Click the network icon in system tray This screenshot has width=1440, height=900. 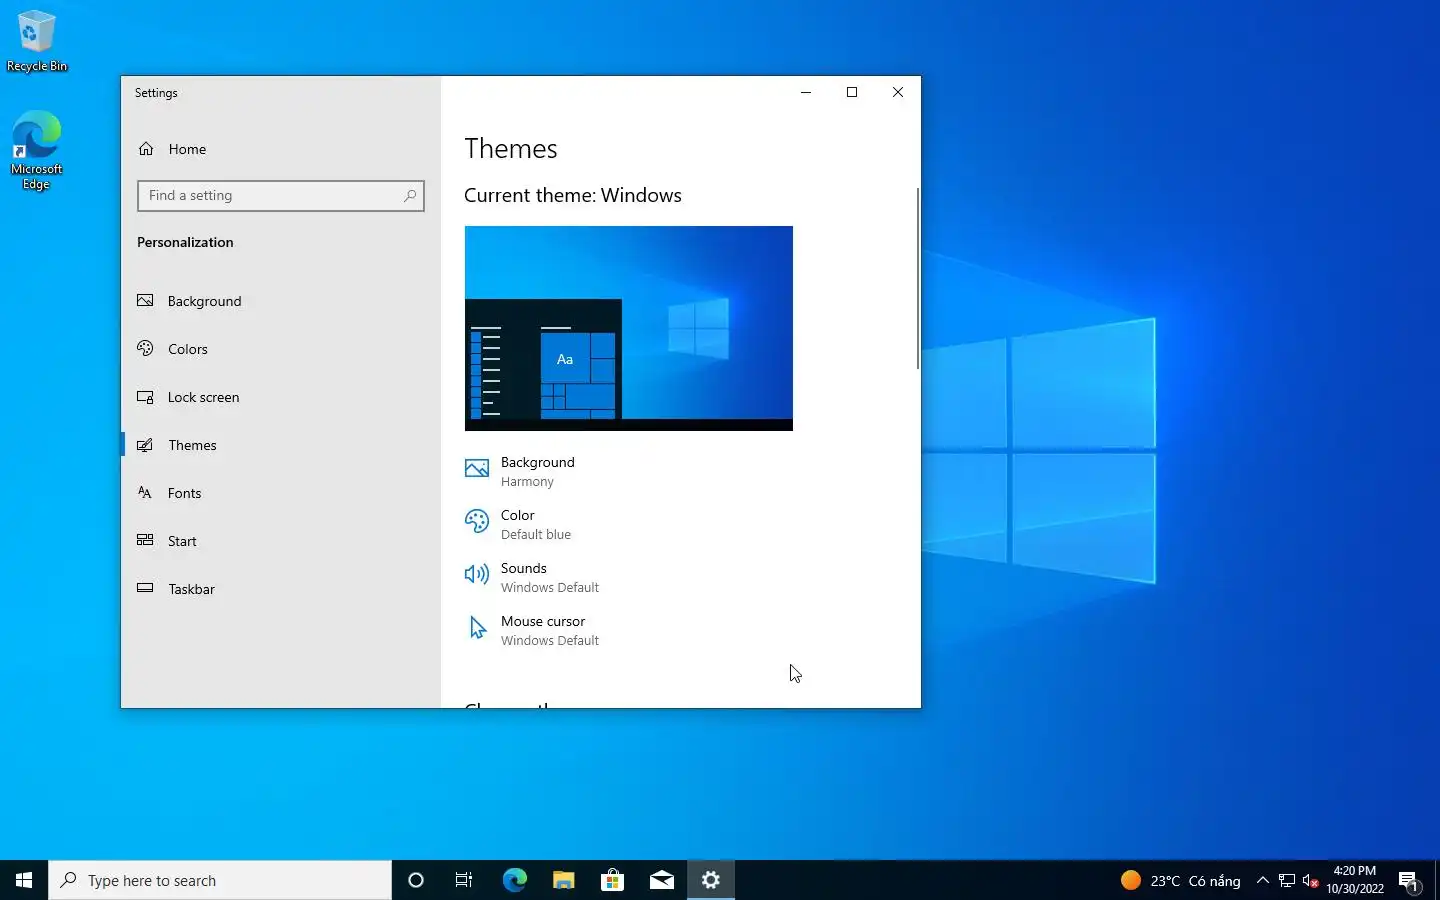click(x=1287, y=880)
